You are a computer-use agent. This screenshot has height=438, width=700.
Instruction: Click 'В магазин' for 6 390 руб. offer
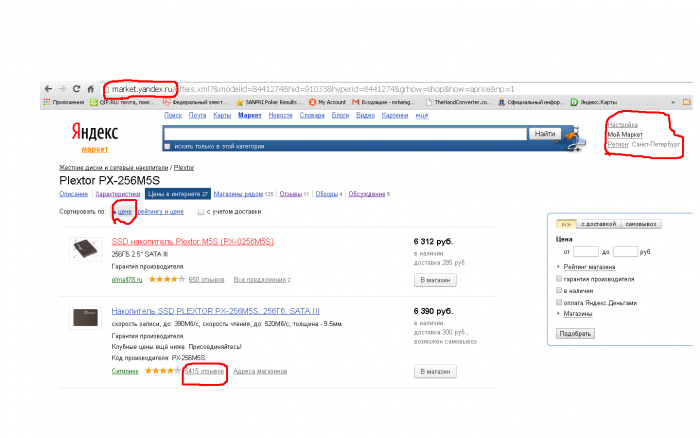point(435,371)
